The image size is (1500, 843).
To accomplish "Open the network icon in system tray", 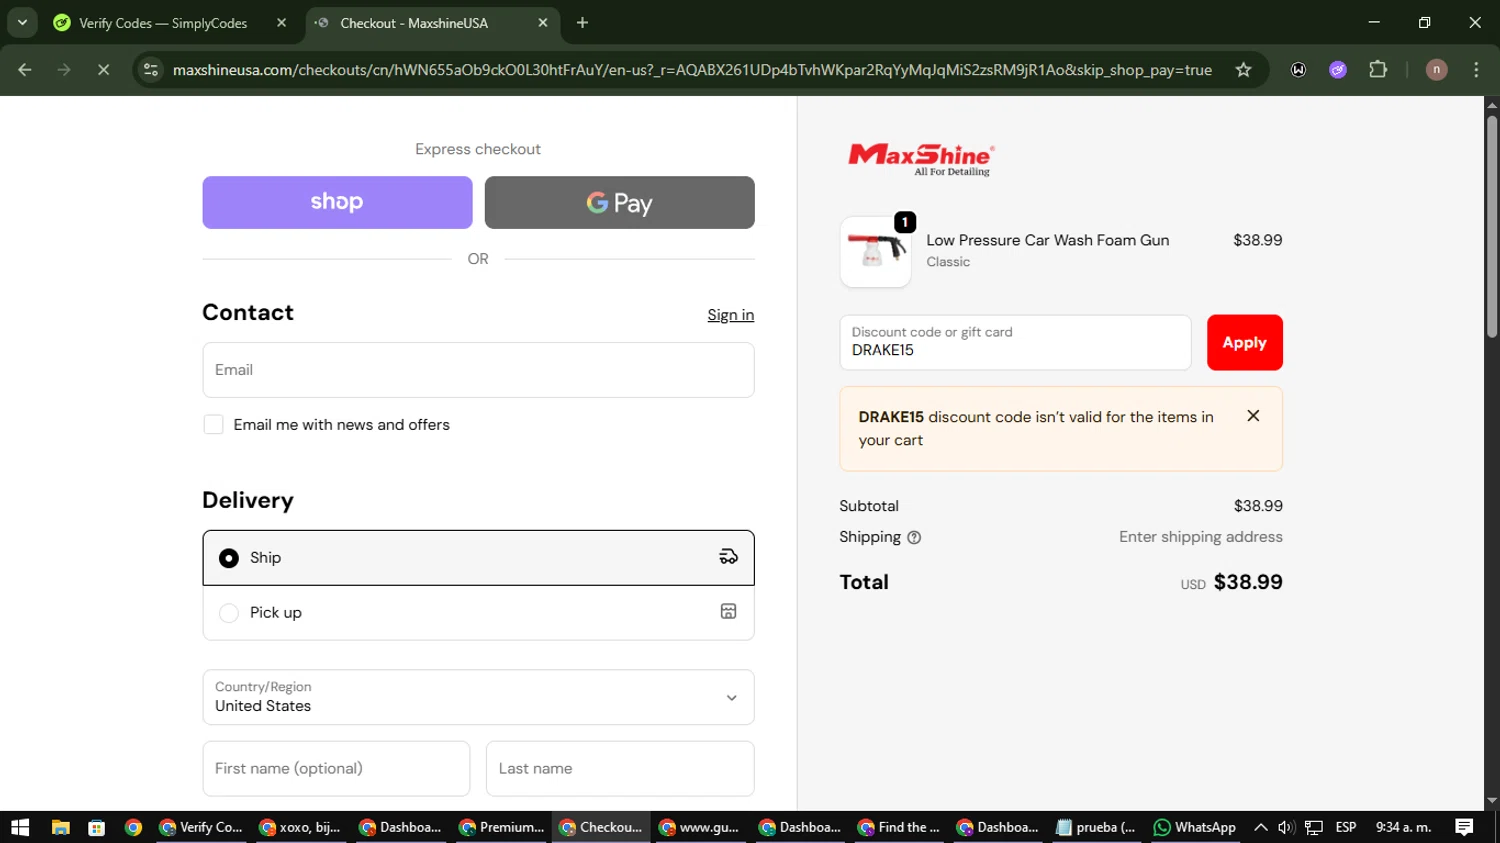I will 1314,827.
